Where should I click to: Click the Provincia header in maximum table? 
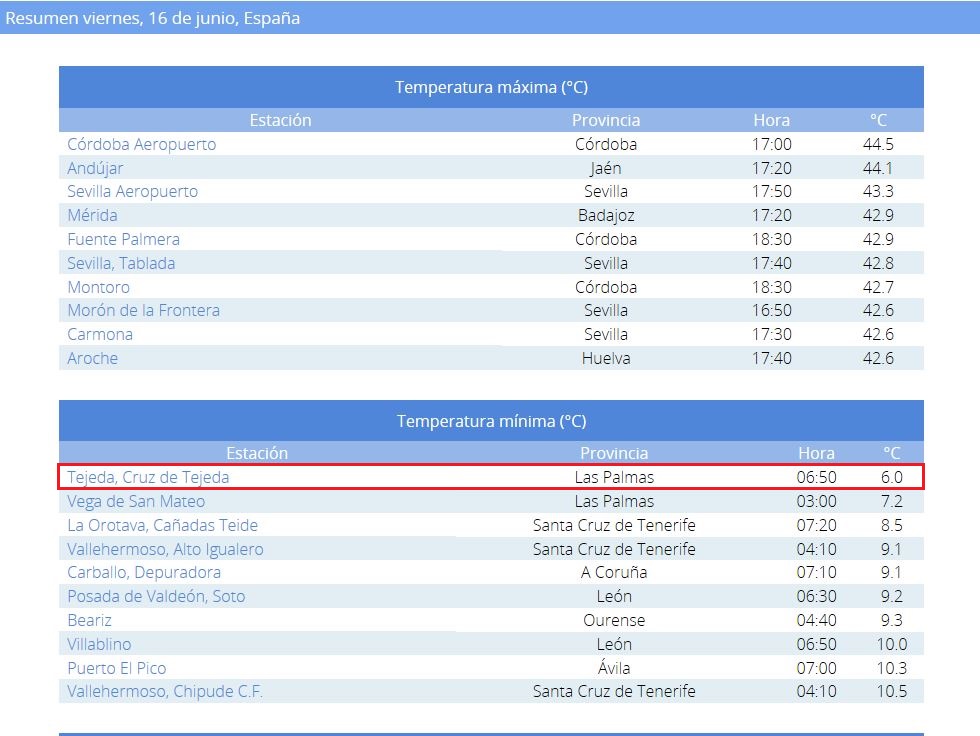click(x=606, y=120)
